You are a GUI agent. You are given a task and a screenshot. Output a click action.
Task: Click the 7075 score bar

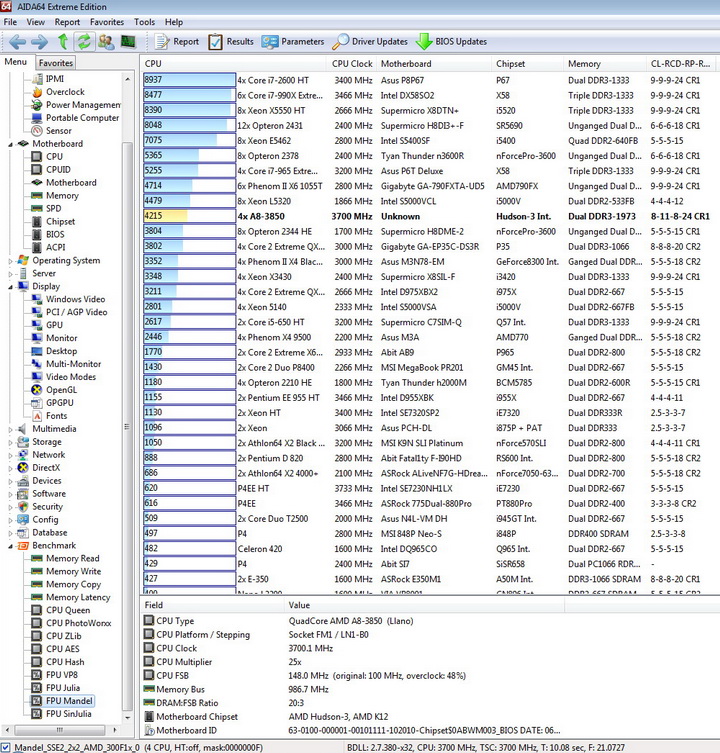189,140
